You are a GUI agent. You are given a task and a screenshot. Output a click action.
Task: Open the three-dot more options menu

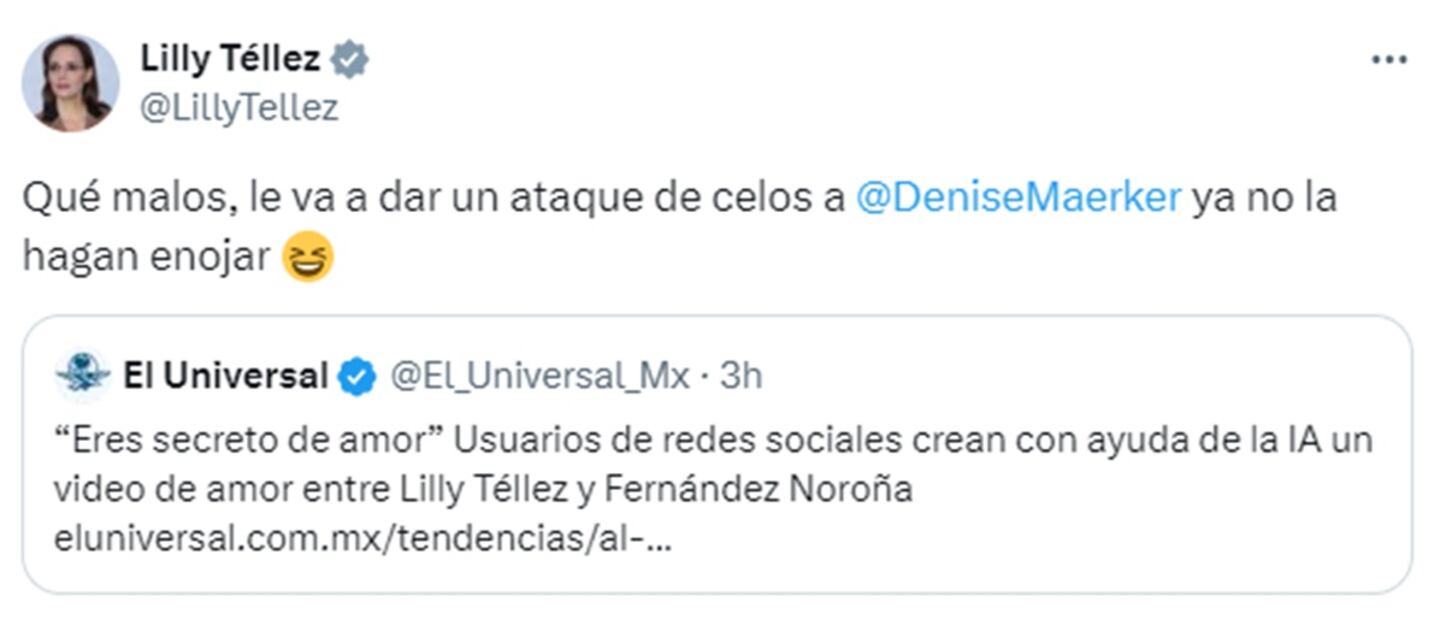click(x=1389, y=60)
